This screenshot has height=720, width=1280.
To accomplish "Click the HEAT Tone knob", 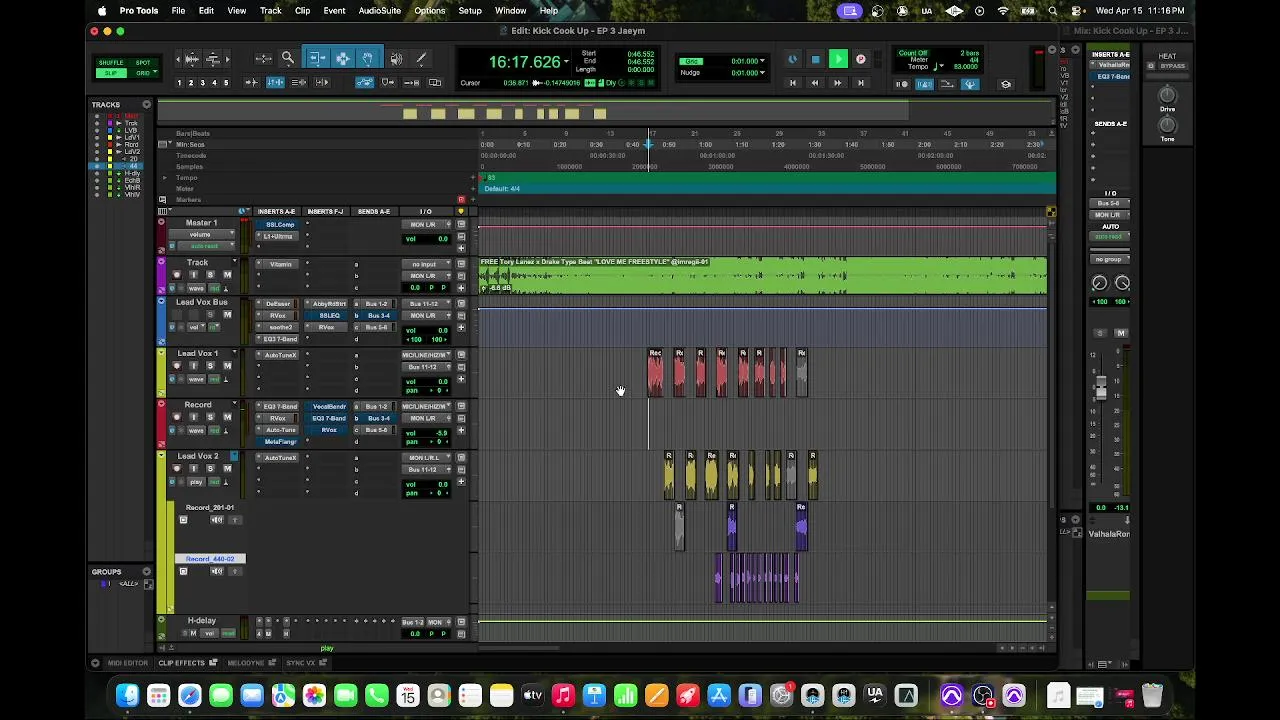I will (1167, 125).
